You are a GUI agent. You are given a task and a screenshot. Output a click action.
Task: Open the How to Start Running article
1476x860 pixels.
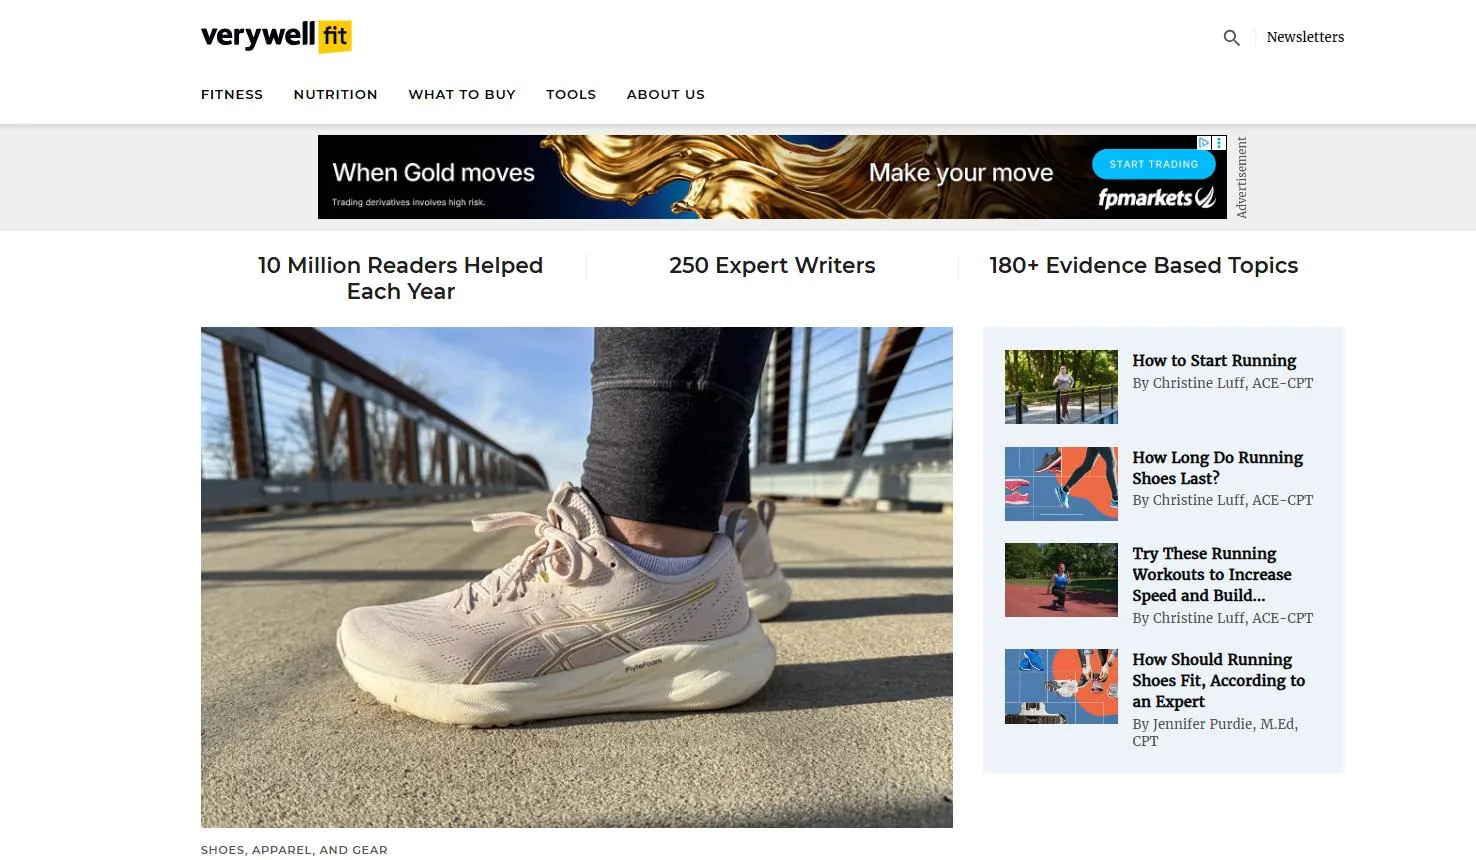[x=1214, y=360]
